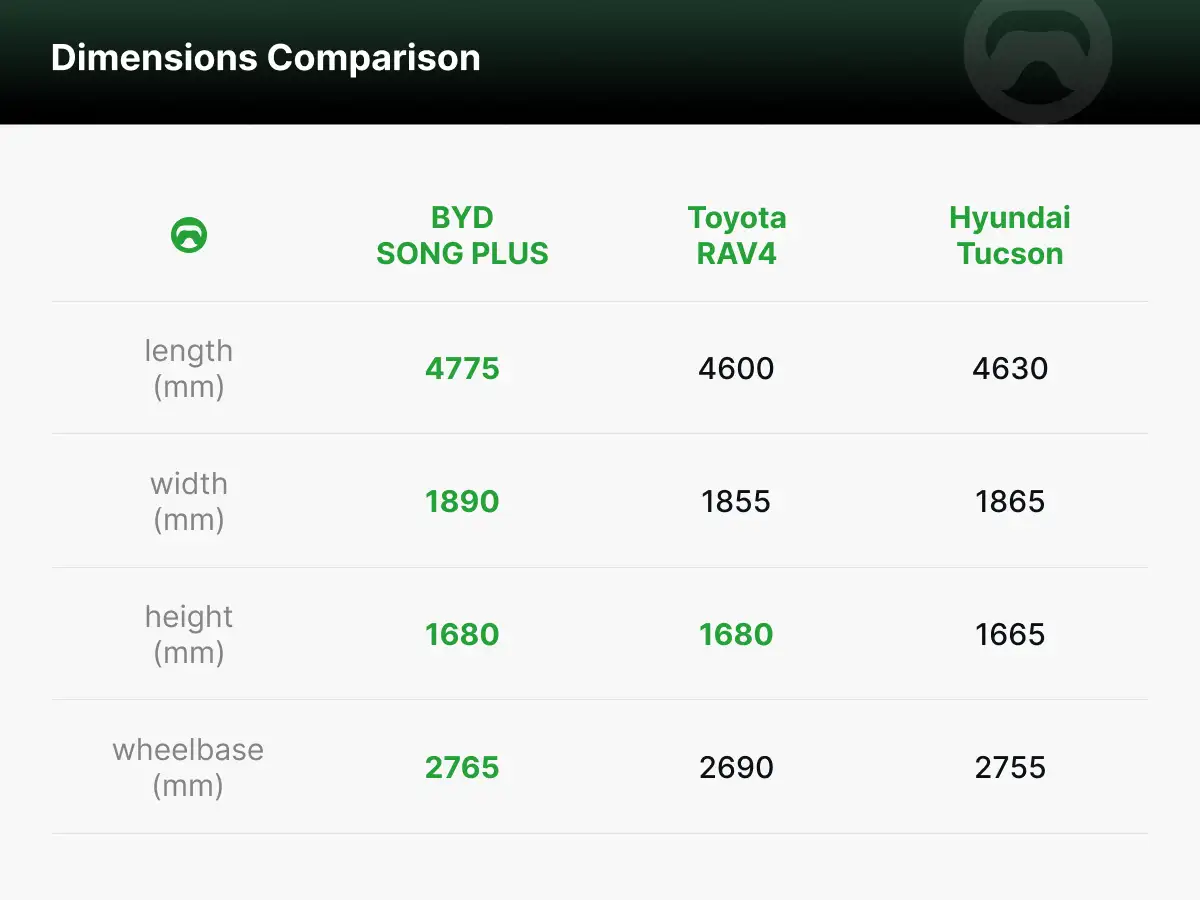Viewport: 1200px width, 900px height.
Task: Select the Toyota RAV4 column header
Action: (737, 236)
